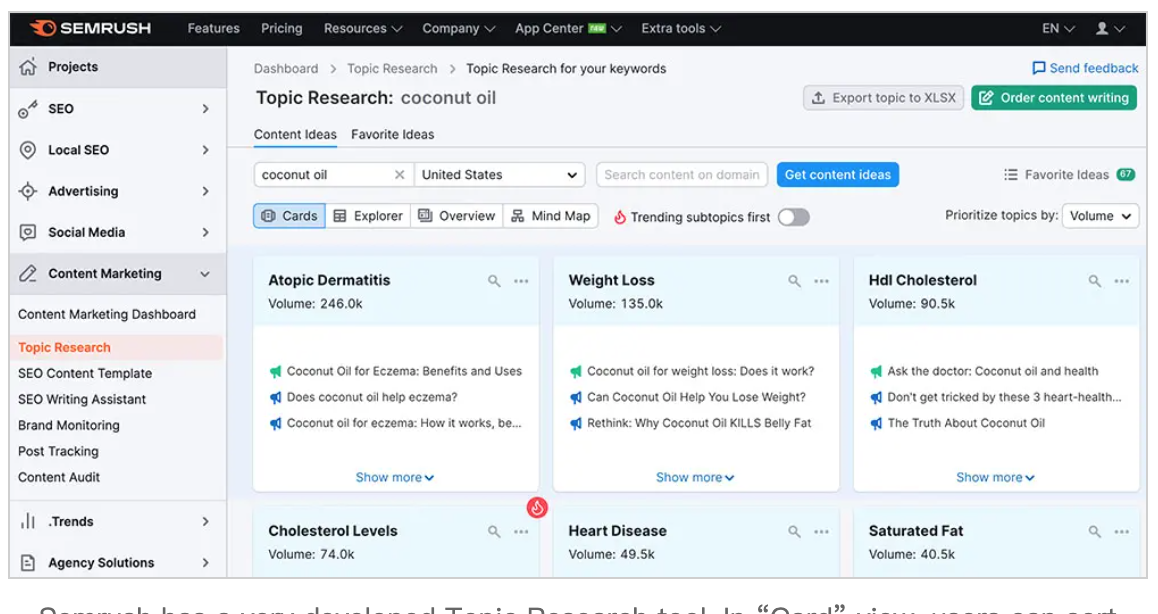
Task: Go to Dashboard breadcrumb
Action: click(286, 69)
